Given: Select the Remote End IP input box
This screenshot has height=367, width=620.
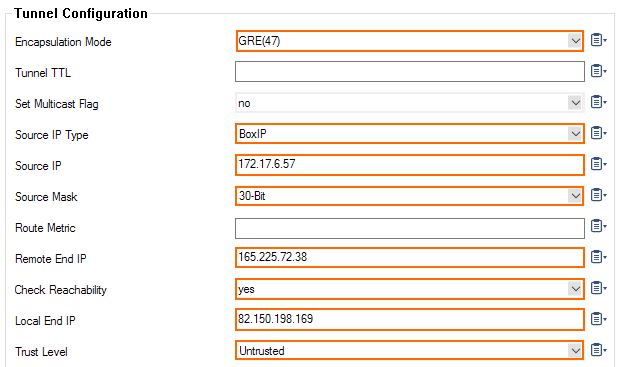Looking at the screenshot, I should pos(410,257).
